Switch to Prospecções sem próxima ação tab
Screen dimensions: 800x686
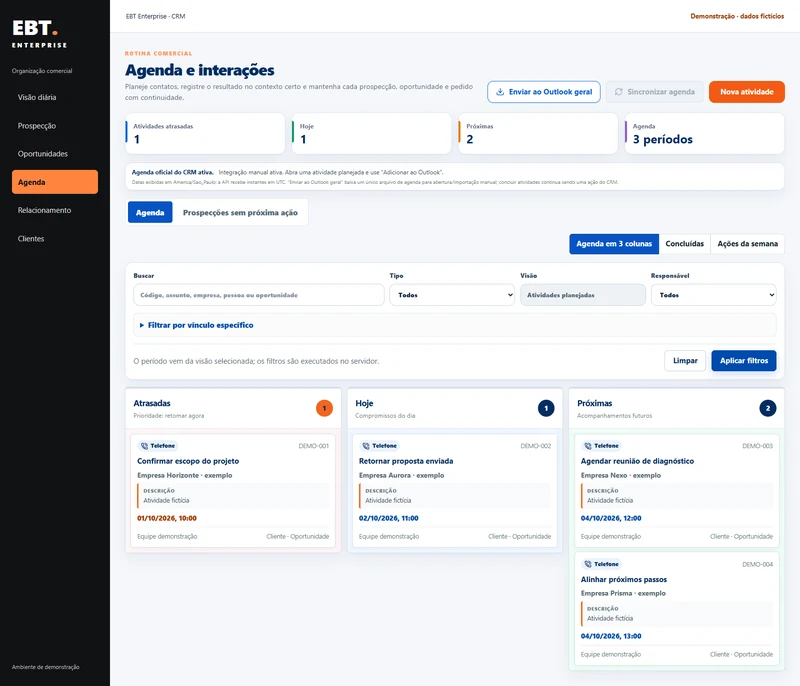coord(240,213)
